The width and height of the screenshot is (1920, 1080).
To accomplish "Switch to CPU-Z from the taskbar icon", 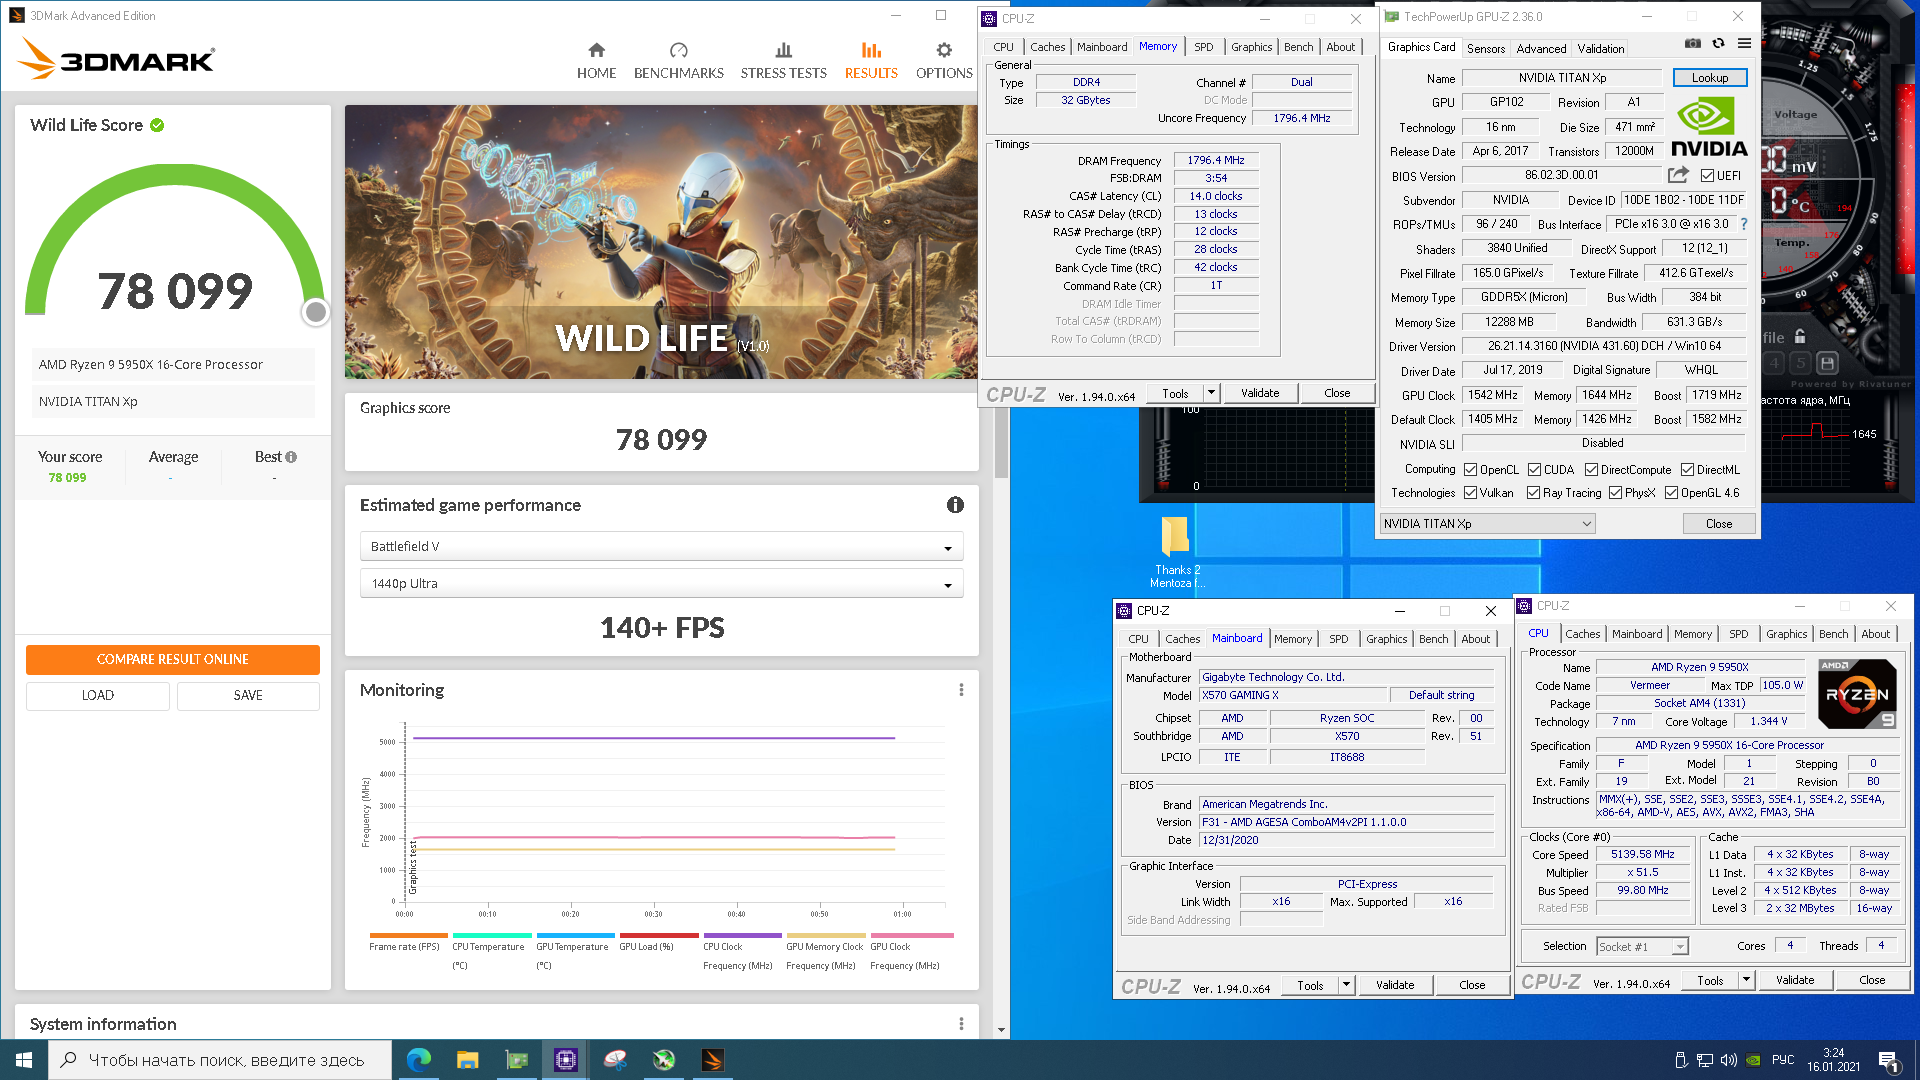I will (x=565, y=1060).
